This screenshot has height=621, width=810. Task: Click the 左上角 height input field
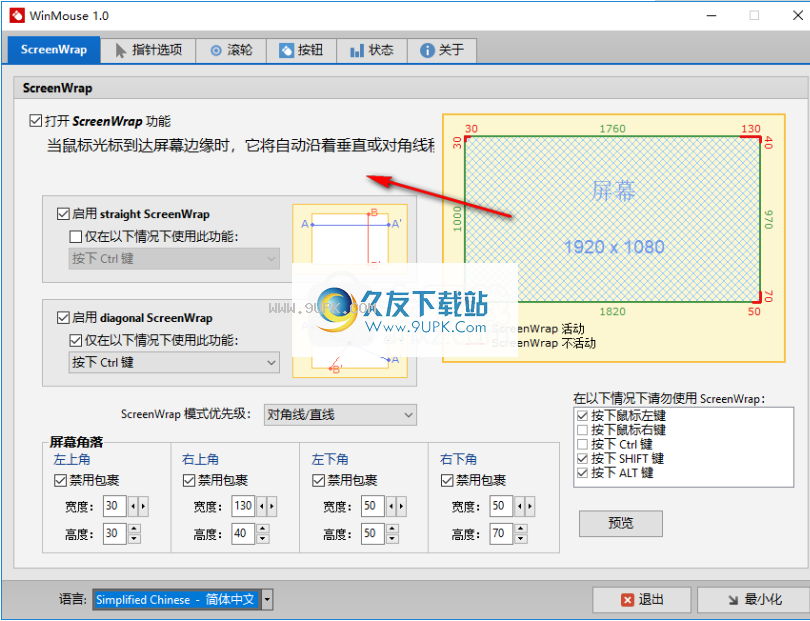[115, 534]
